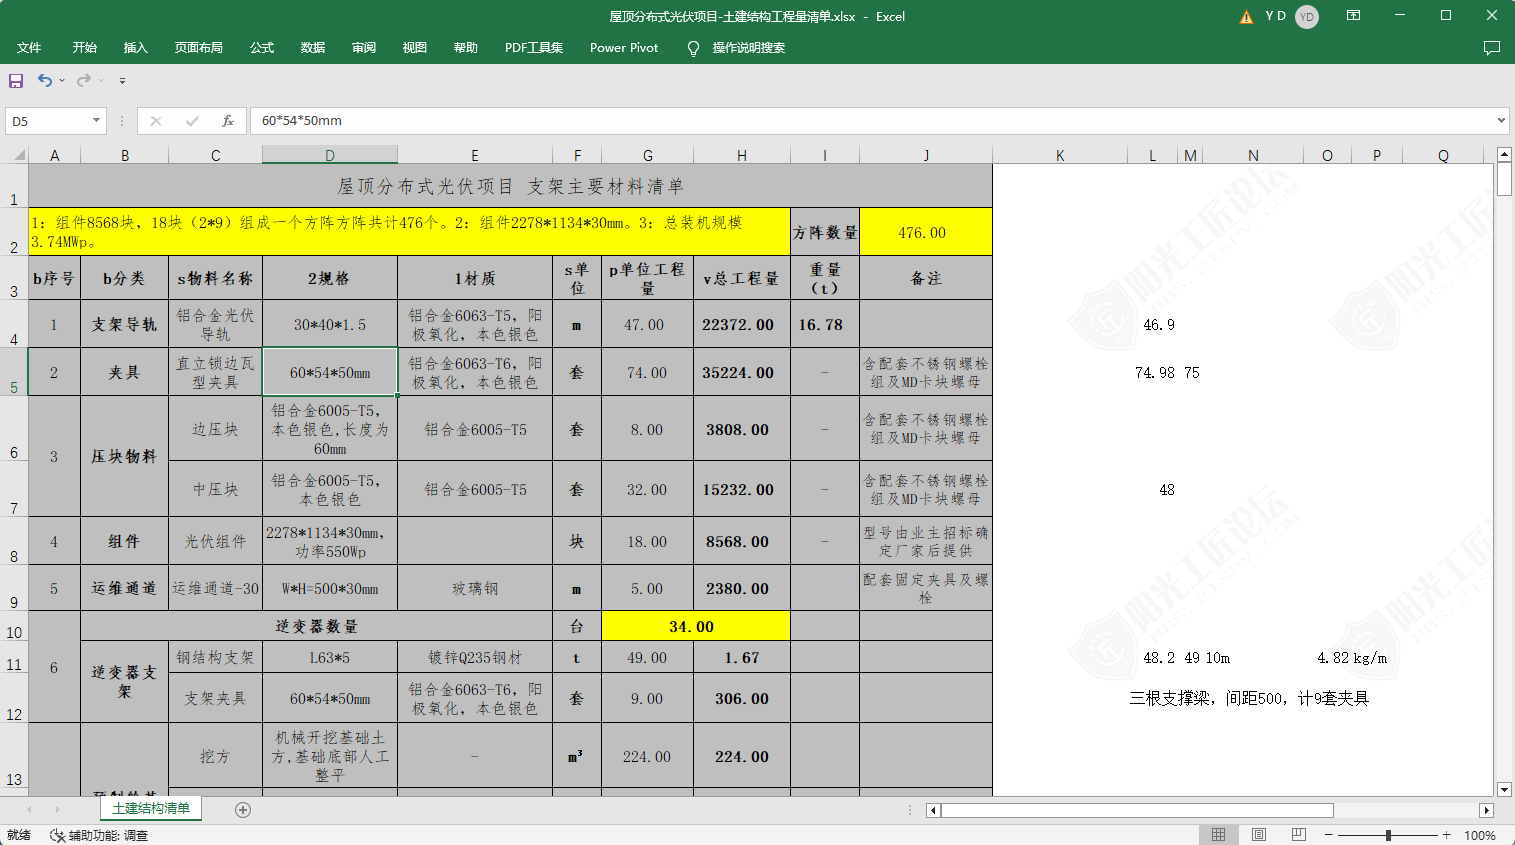Image resolution: width=1515 pixels, height=845 pixels.
Task: Open the 公式 tab
Action: [262, 48]
